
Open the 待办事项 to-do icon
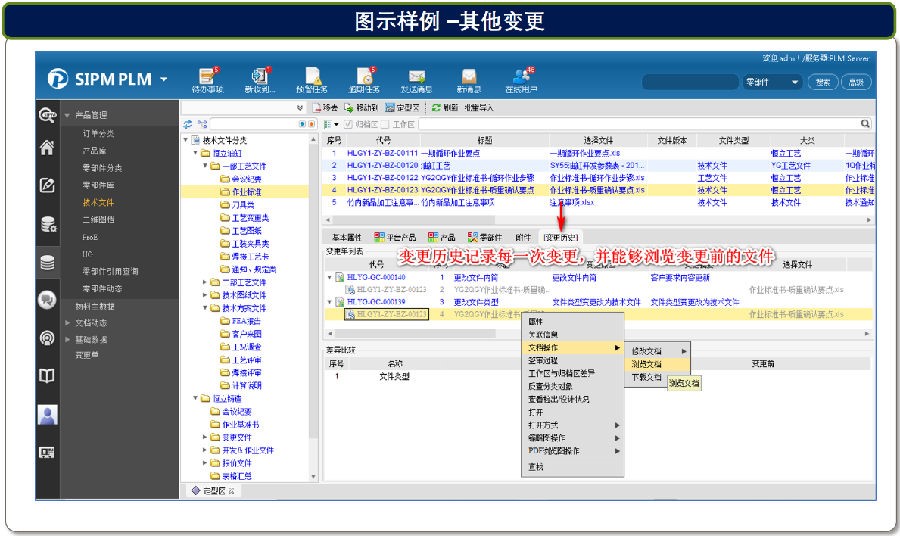click(207, 78)
